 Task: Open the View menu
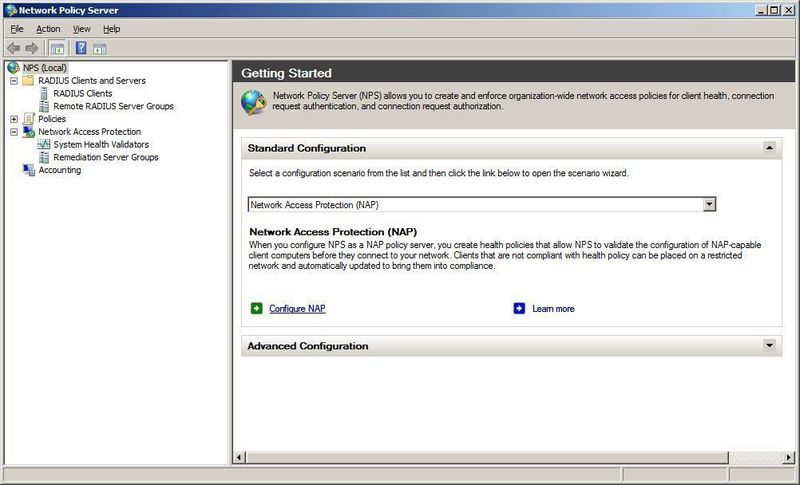[x=82, y=29]
